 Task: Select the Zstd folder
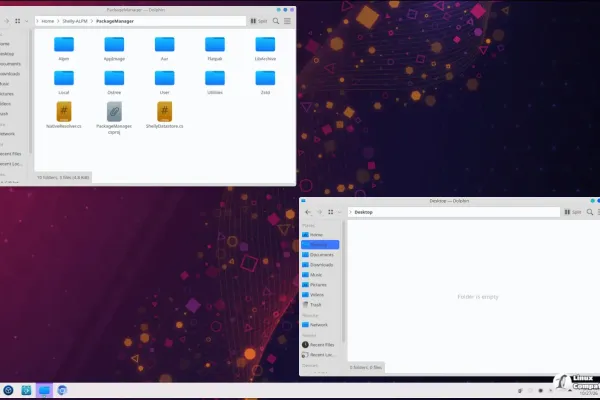click(x=265, y=82)
